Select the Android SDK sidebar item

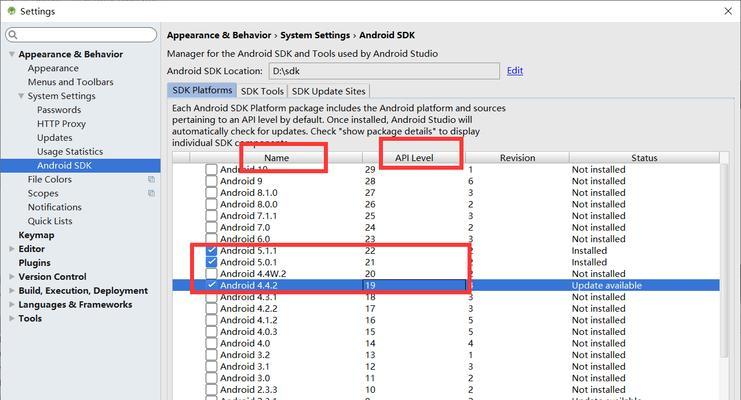(80, 165)
